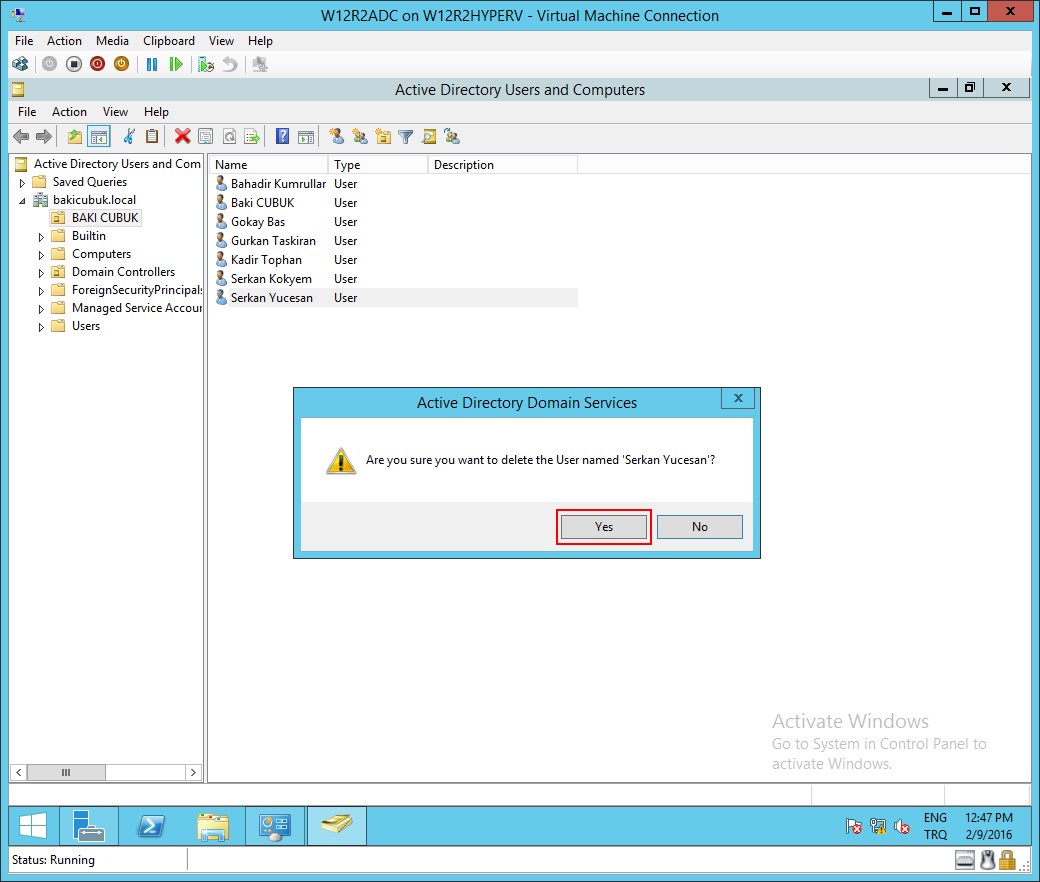Click the green Reset VM icon

[176, 64]
